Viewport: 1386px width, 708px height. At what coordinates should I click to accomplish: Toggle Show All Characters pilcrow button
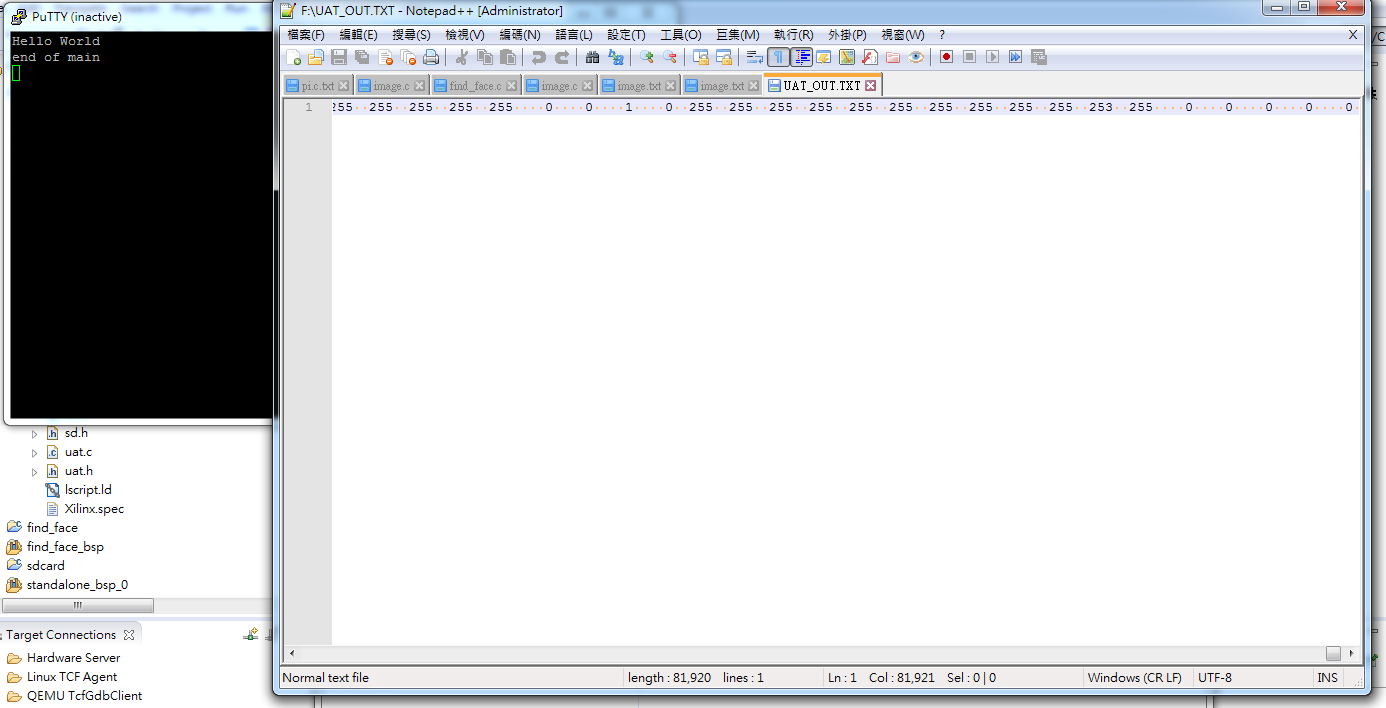[778, 57]
